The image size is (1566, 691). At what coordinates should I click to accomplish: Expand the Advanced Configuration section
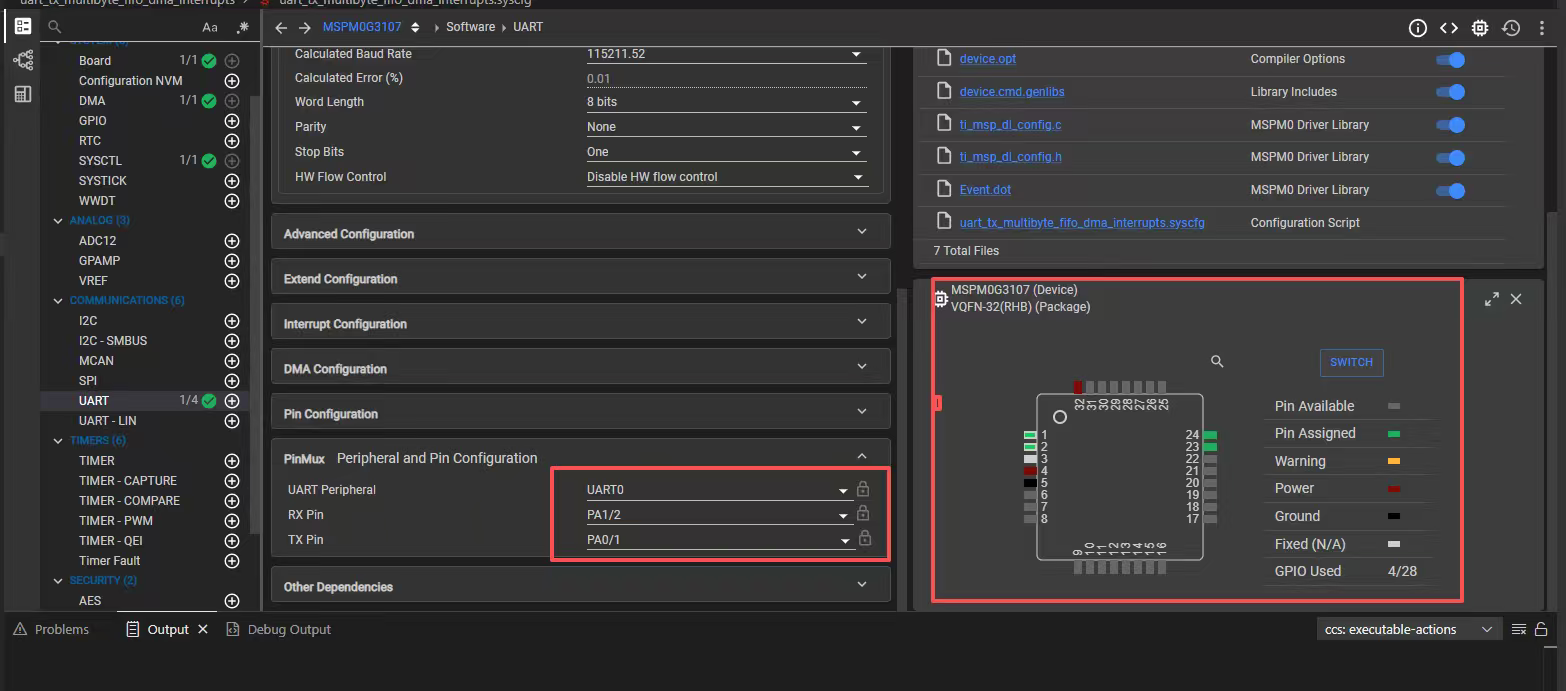[x=580, y=232]
